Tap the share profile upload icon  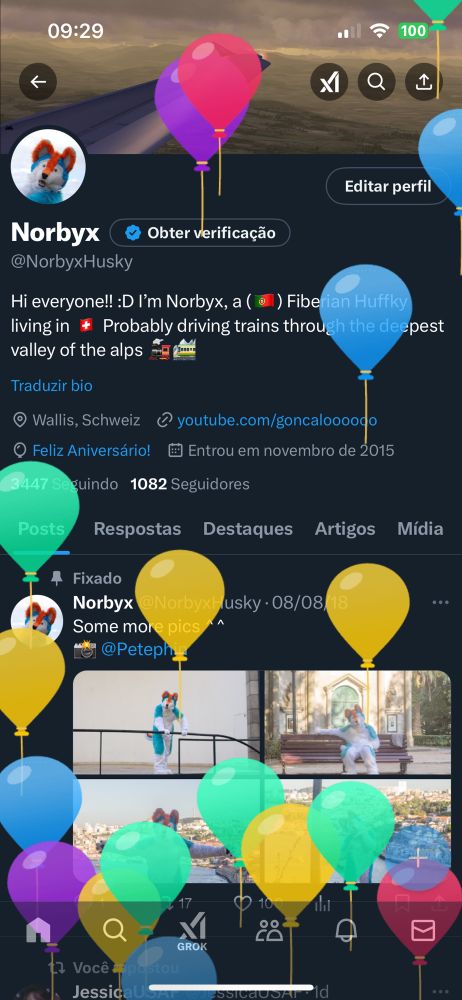click(424, 82)
